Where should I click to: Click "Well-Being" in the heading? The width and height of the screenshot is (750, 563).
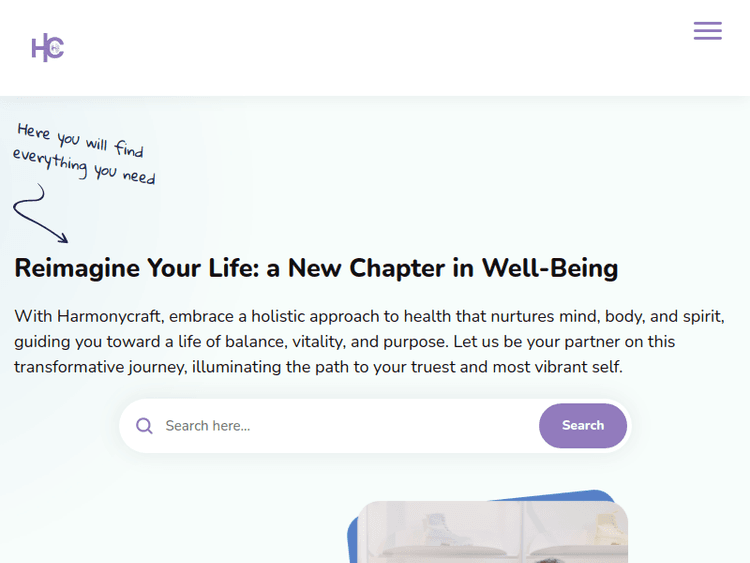[550, 268]
